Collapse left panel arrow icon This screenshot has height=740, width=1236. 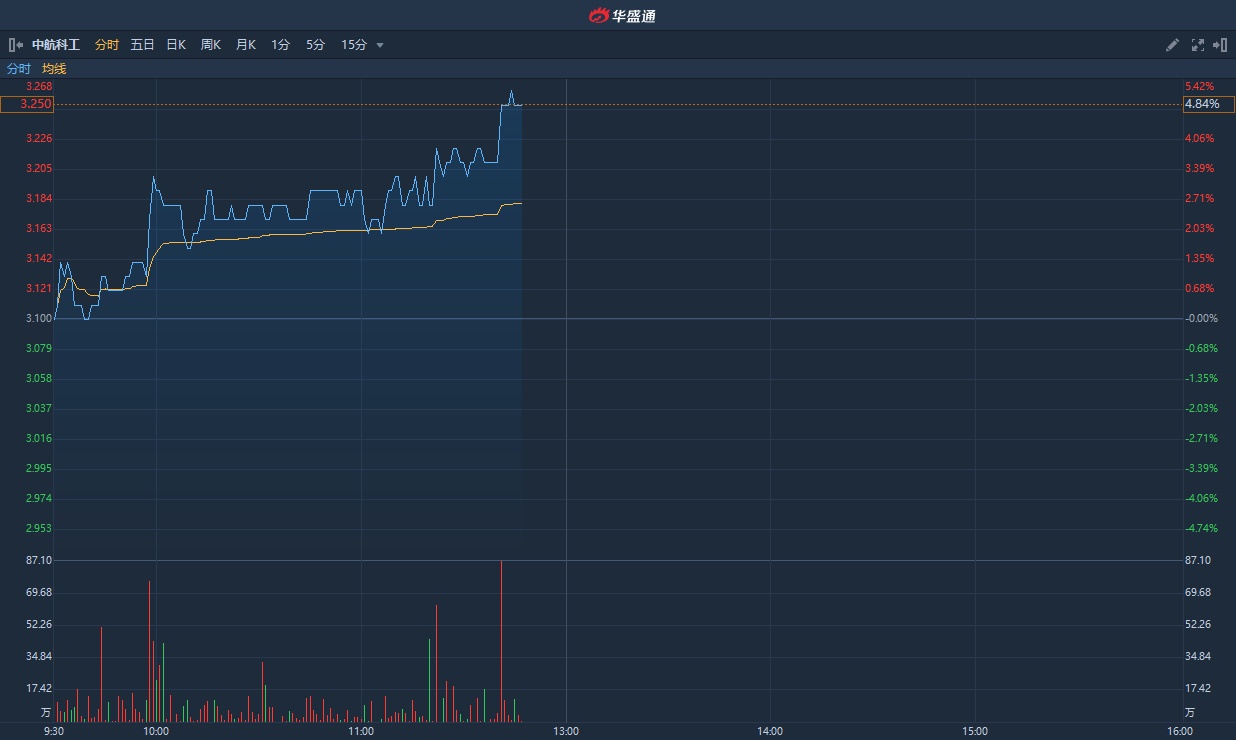click(15, 45)
